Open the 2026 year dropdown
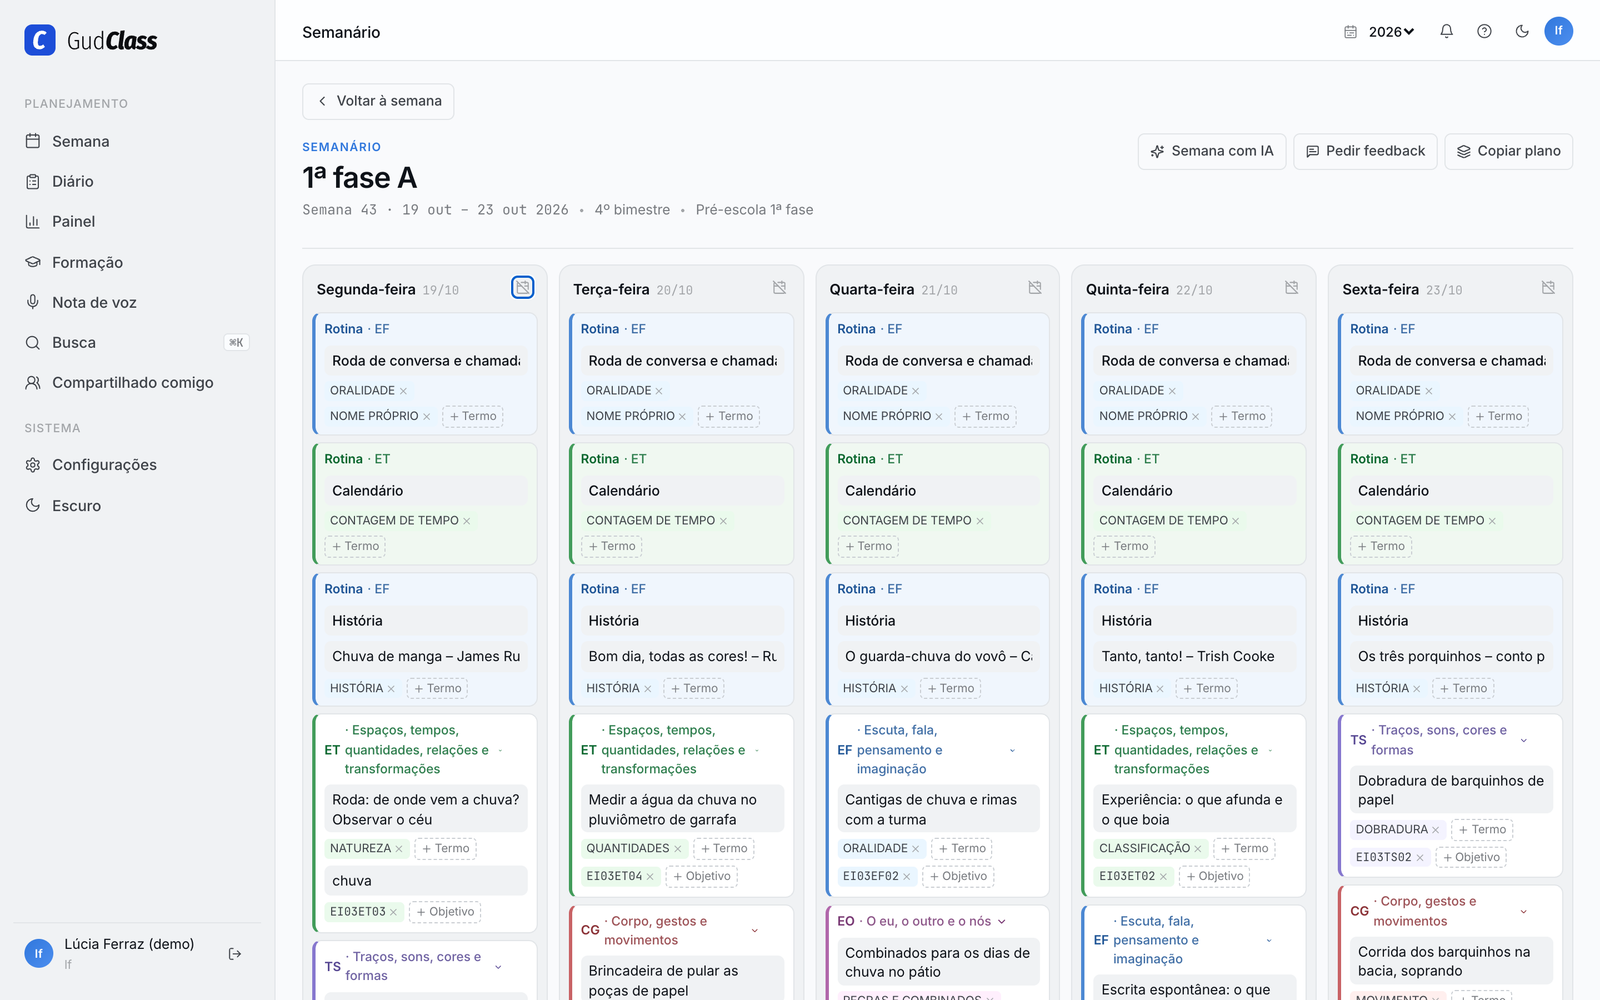This screenshot has width=1600, height=1000. click(x=1391, y=32)
